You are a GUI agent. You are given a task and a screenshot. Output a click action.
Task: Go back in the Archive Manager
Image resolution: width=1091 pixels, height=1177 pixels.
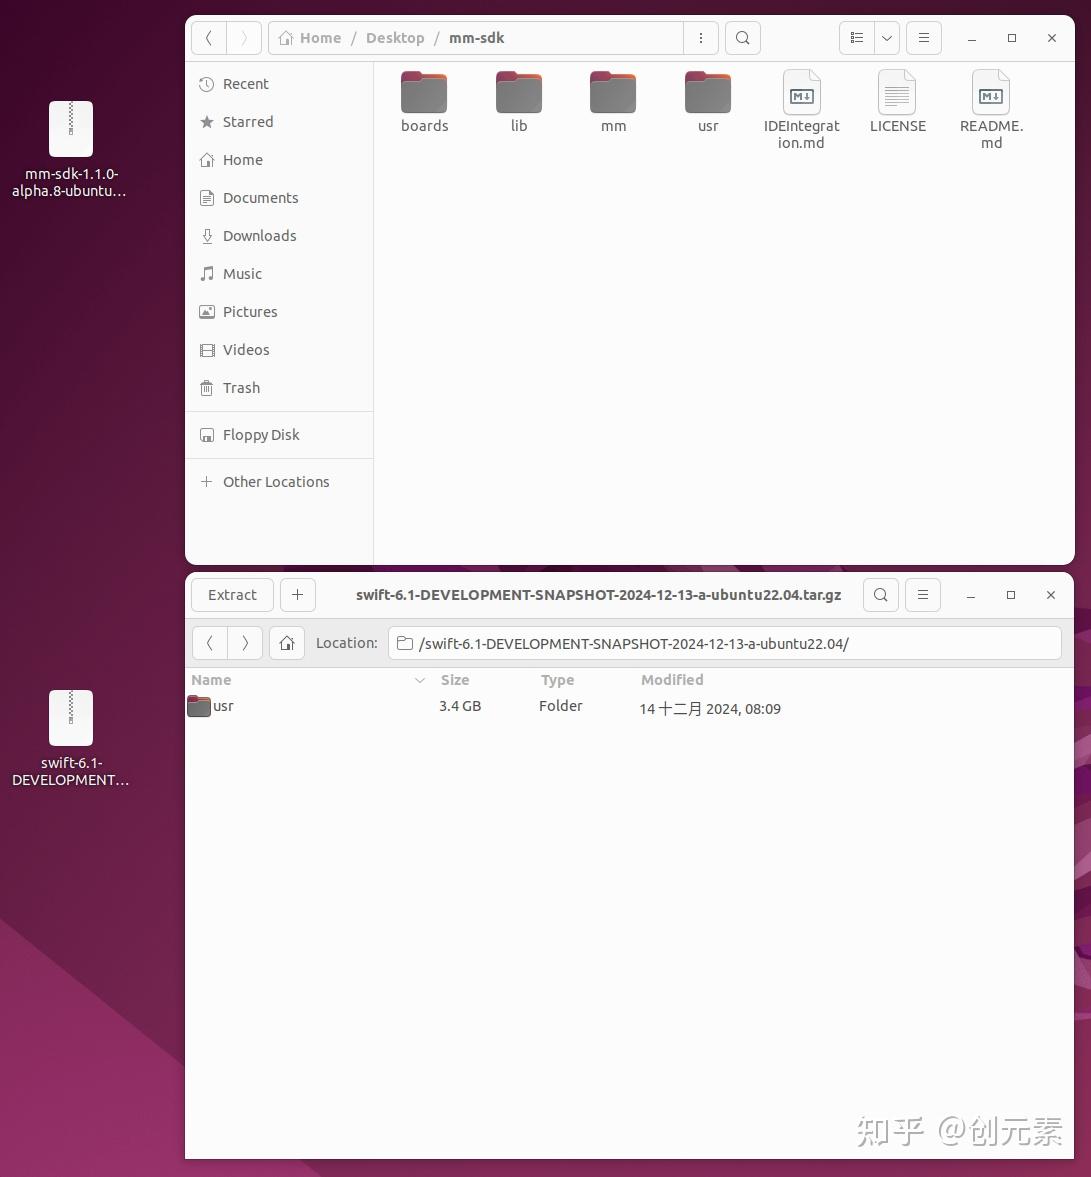(x=209, y=643)
